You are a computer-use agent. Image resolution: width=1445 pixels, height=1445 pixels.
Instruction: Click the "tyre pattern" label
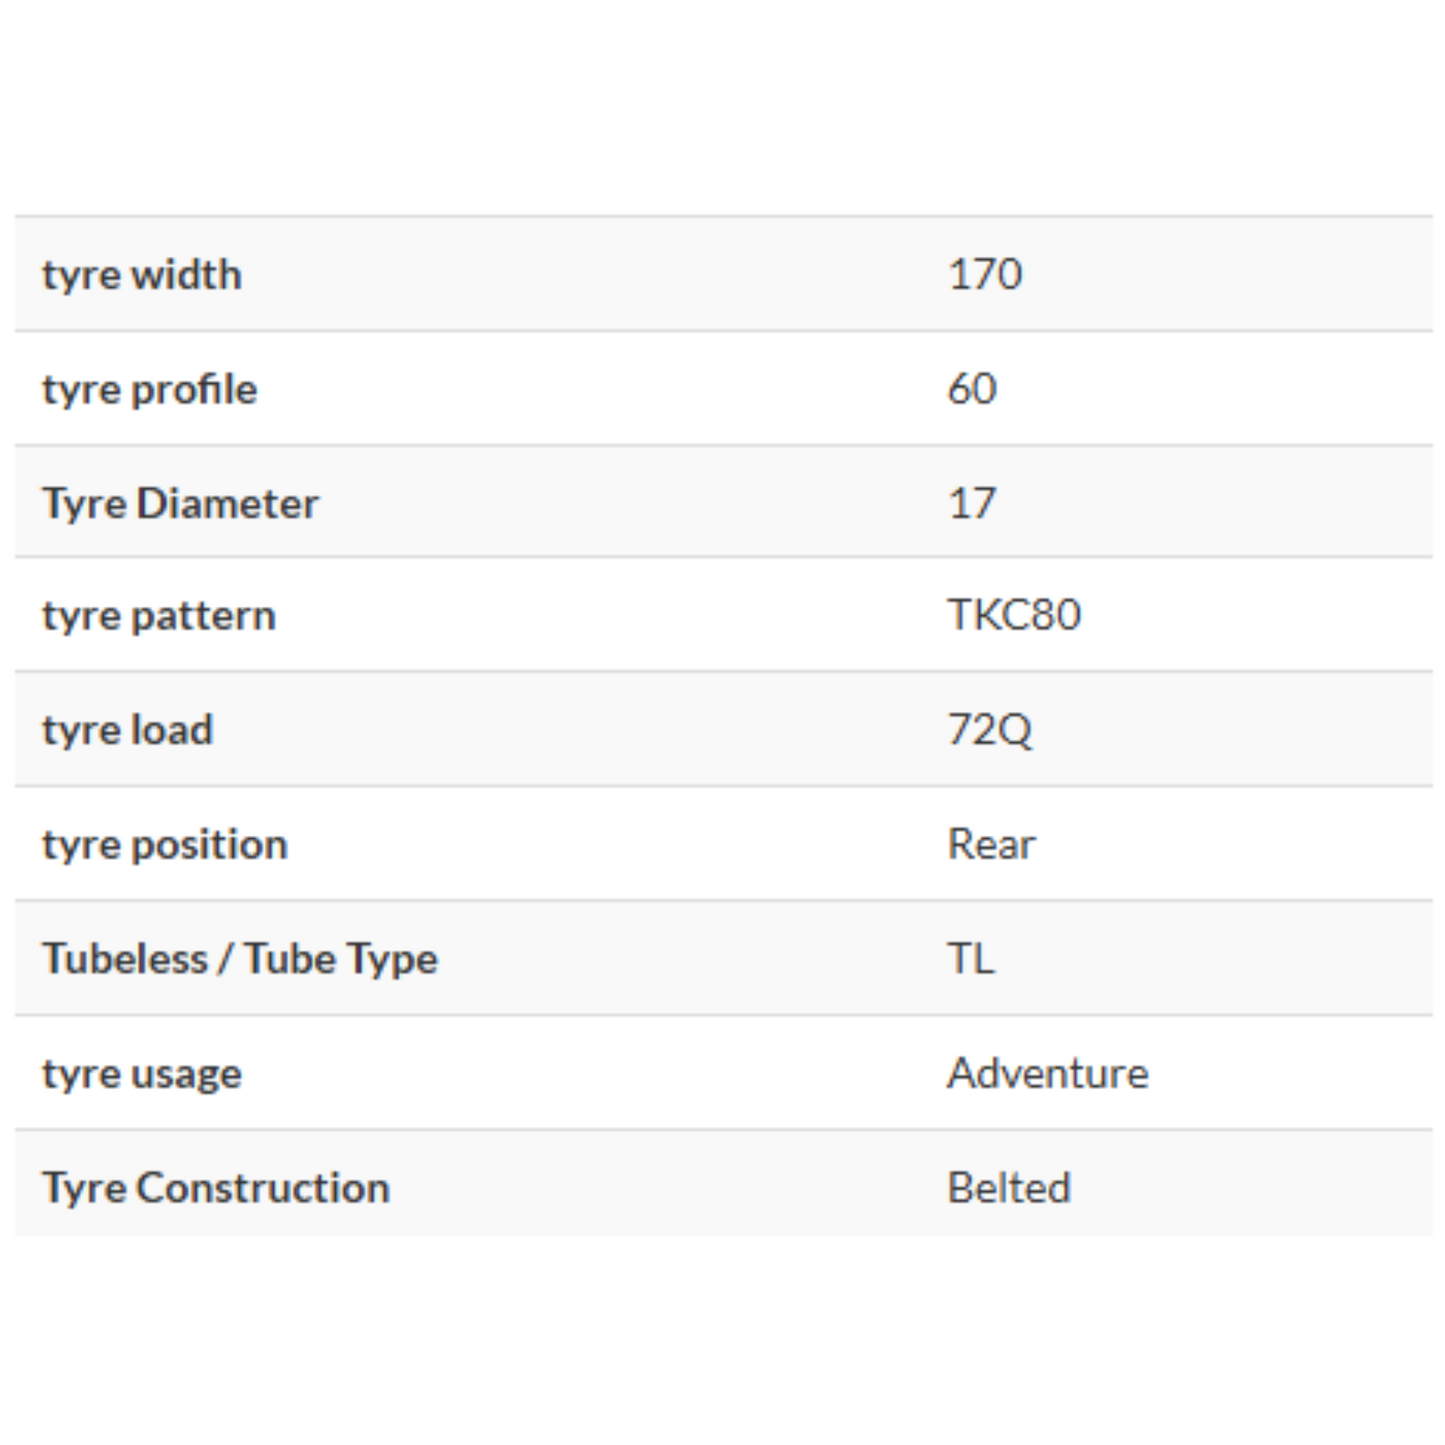[x=159, y=616]
